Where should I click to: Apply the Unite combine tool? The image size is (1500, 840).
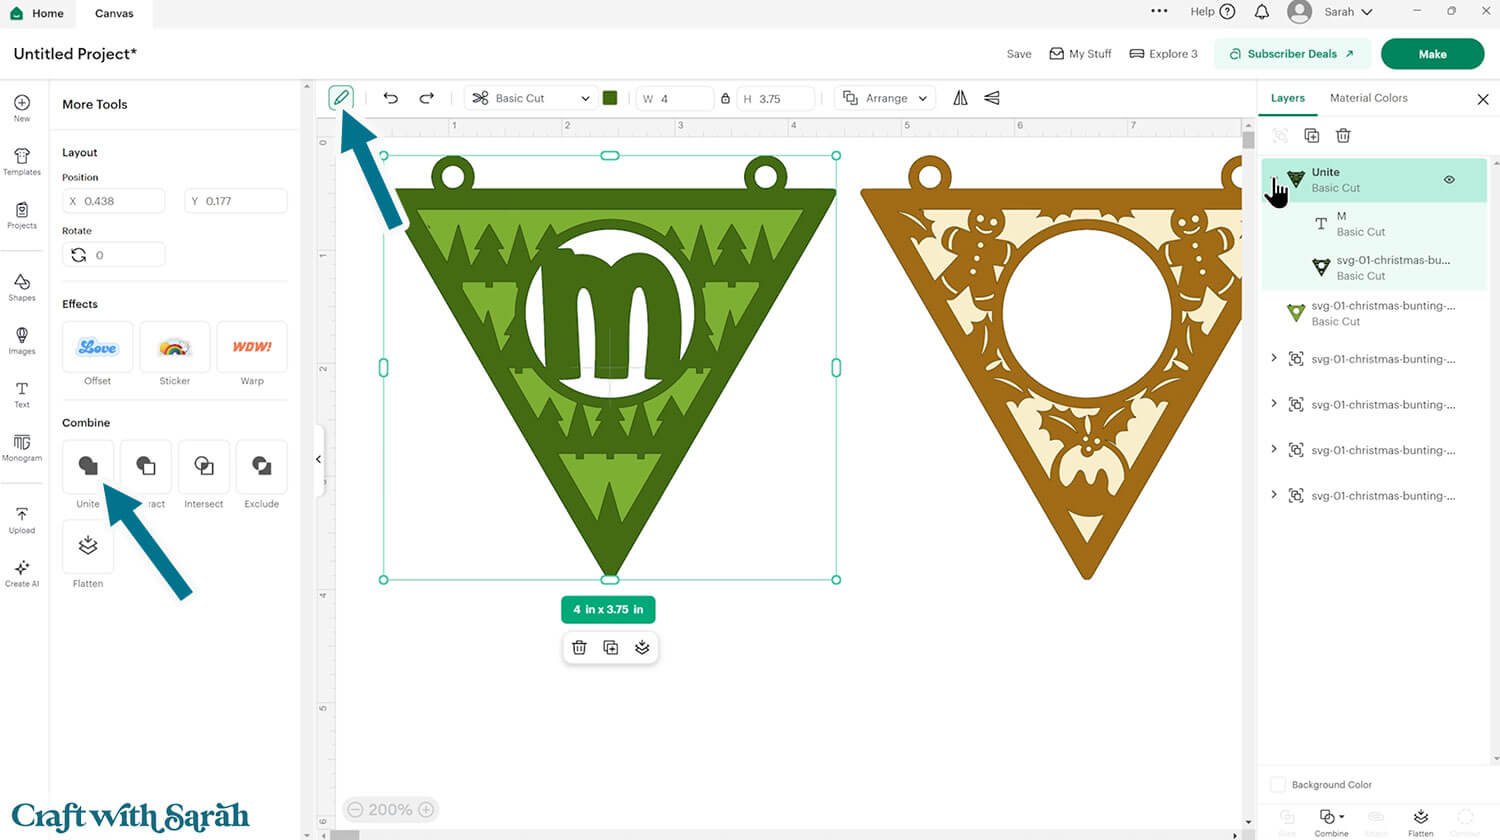tap(87, 467)
